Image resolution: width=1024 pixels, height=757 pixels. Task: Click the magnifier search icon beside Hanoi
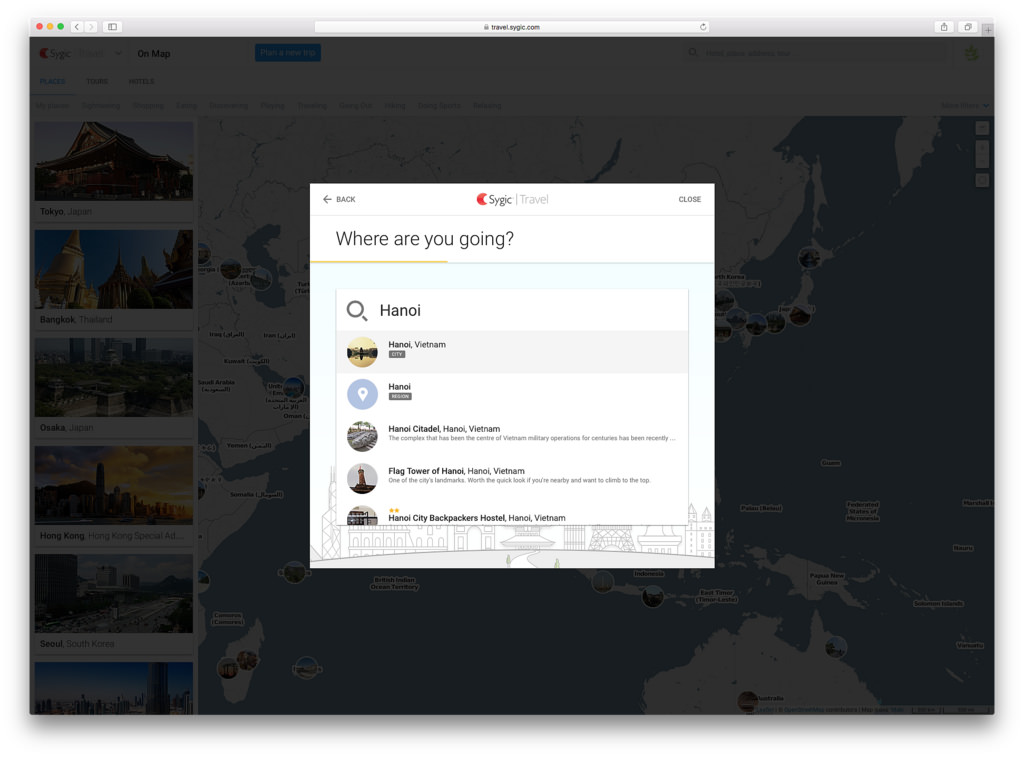(x=357, y=310)
